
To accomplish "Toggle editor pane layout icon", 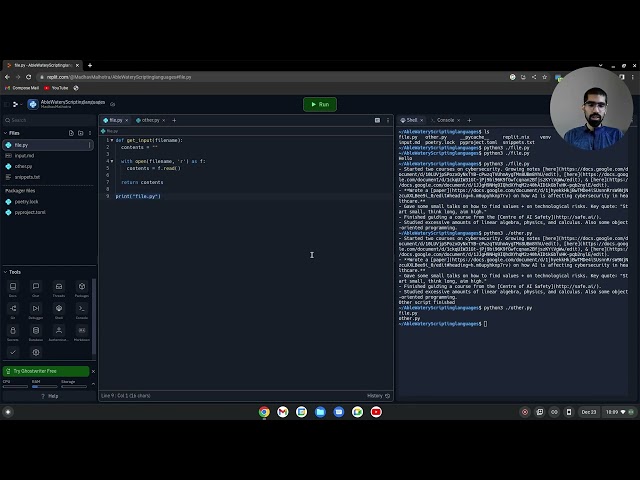I will [377, 120].
